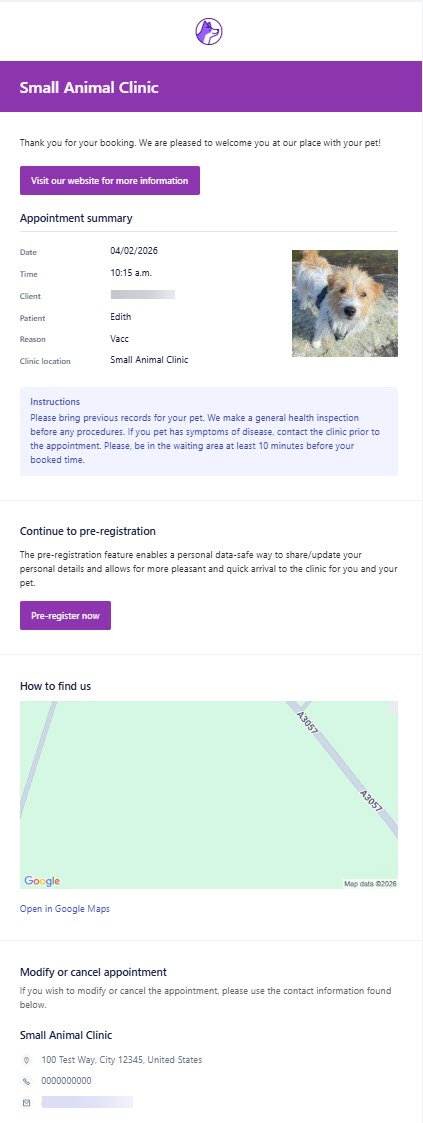423x1123 pixels.
Task: Click the envelope email icon
Action: 26,1102
